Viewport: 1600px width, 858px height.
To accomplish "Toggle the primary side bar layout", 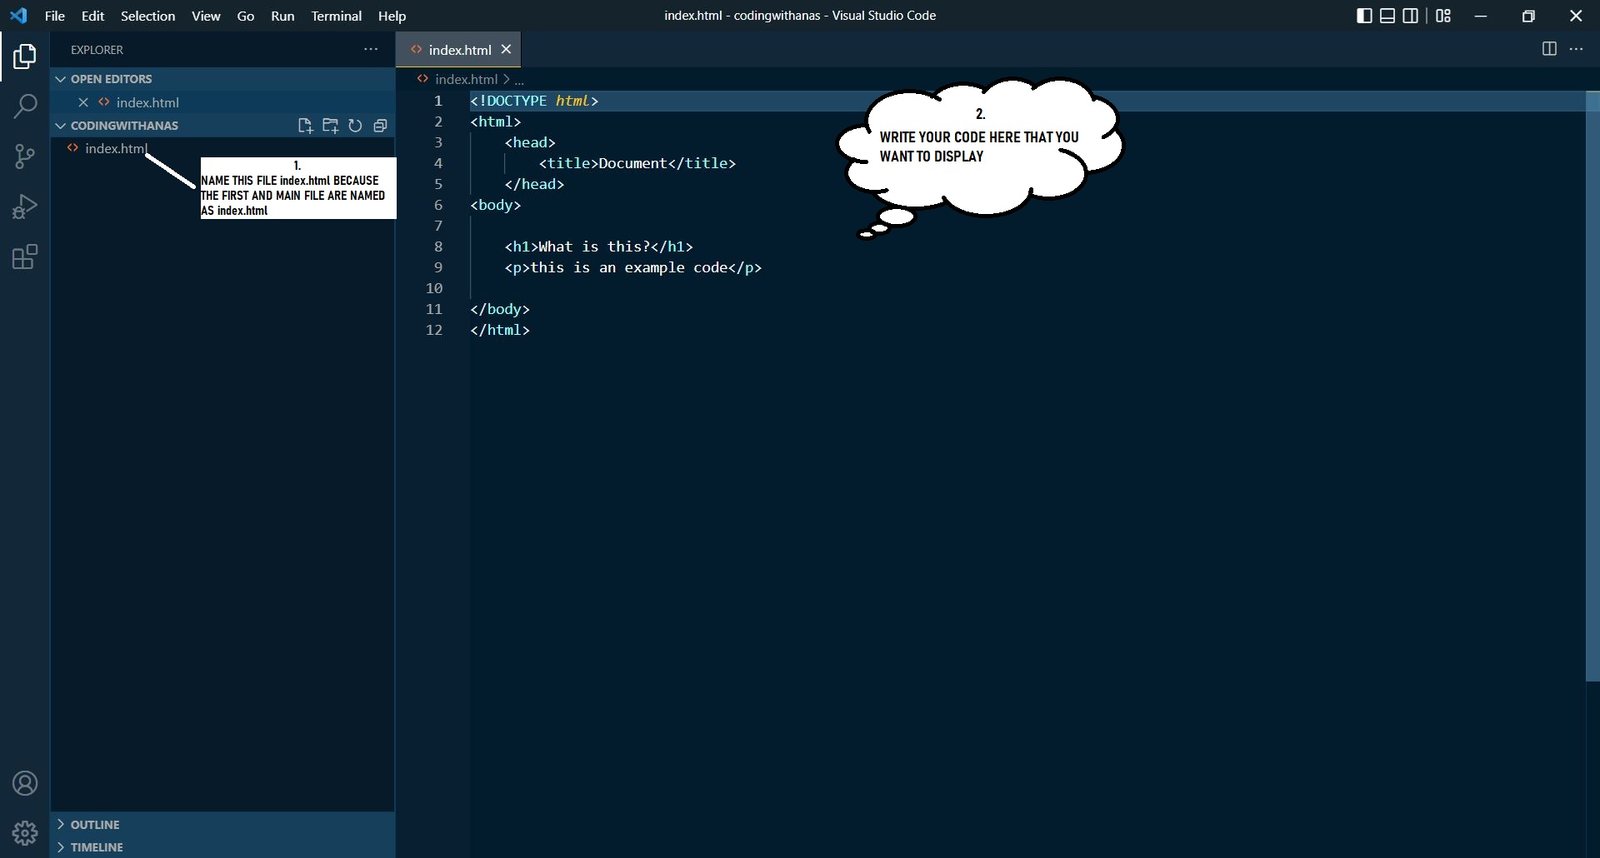I will point(1364,15).
